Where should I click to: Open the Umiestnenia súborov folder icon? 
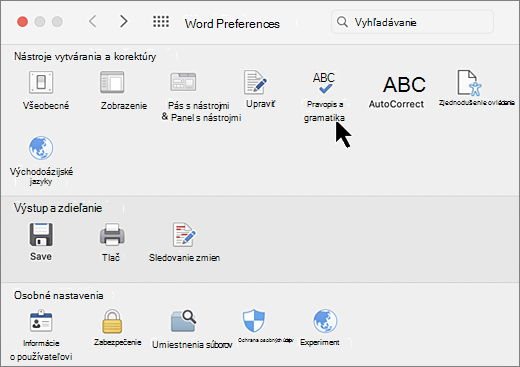click(183, 321)
